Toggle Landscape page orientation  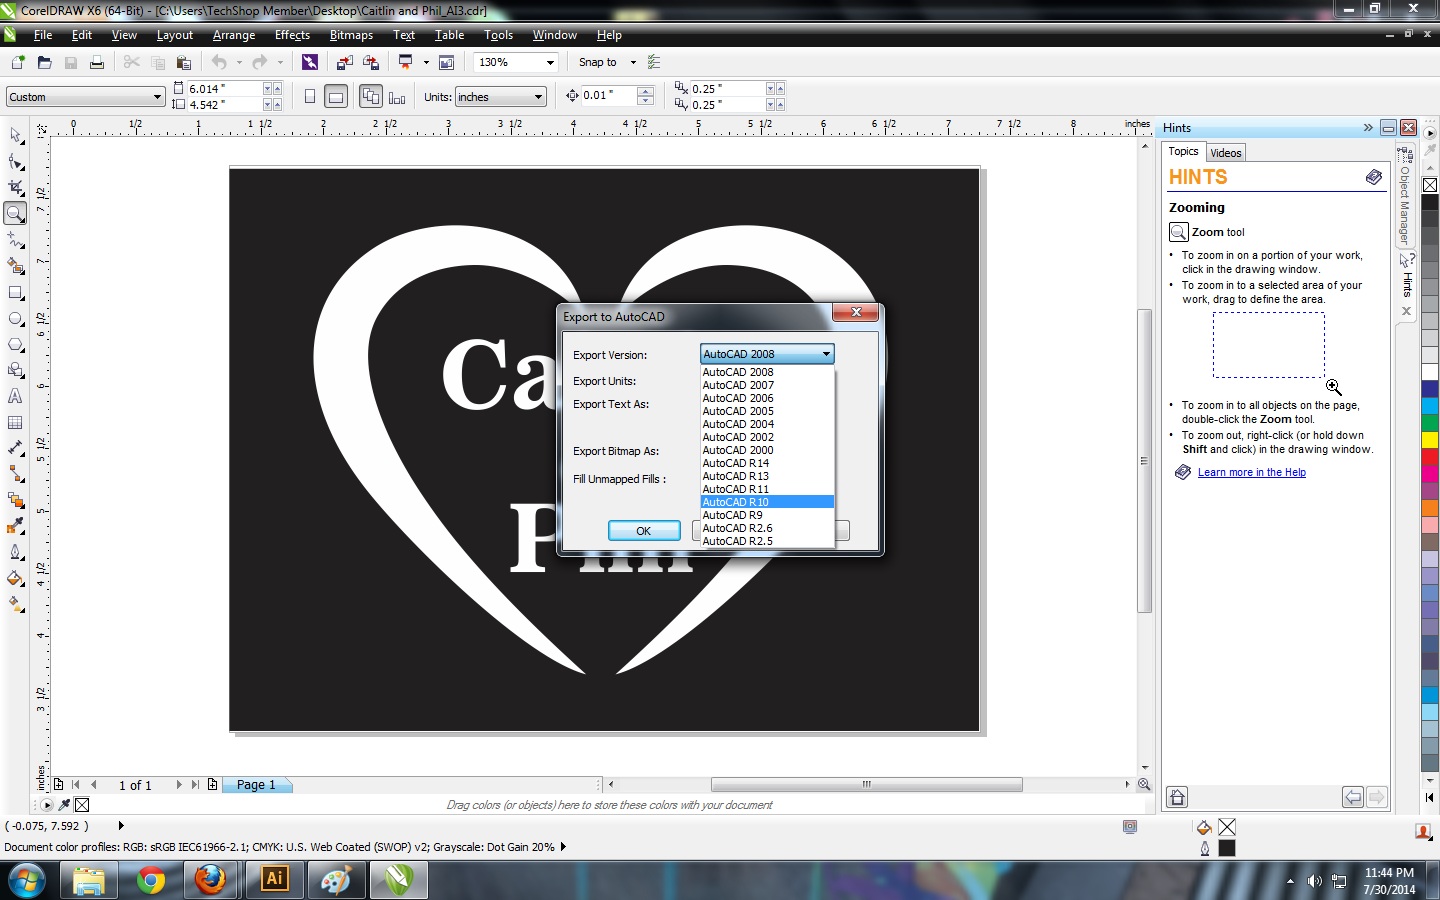[336, 97]
